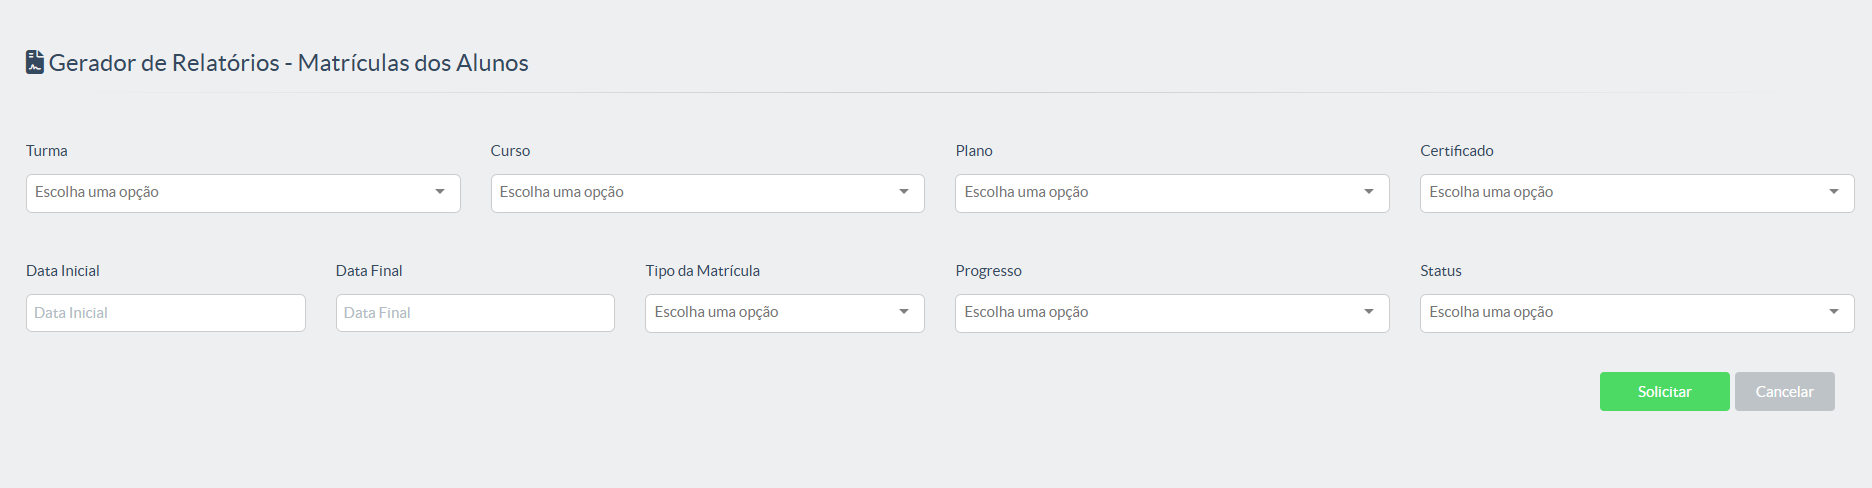Click the Certificado label text

1456,151
